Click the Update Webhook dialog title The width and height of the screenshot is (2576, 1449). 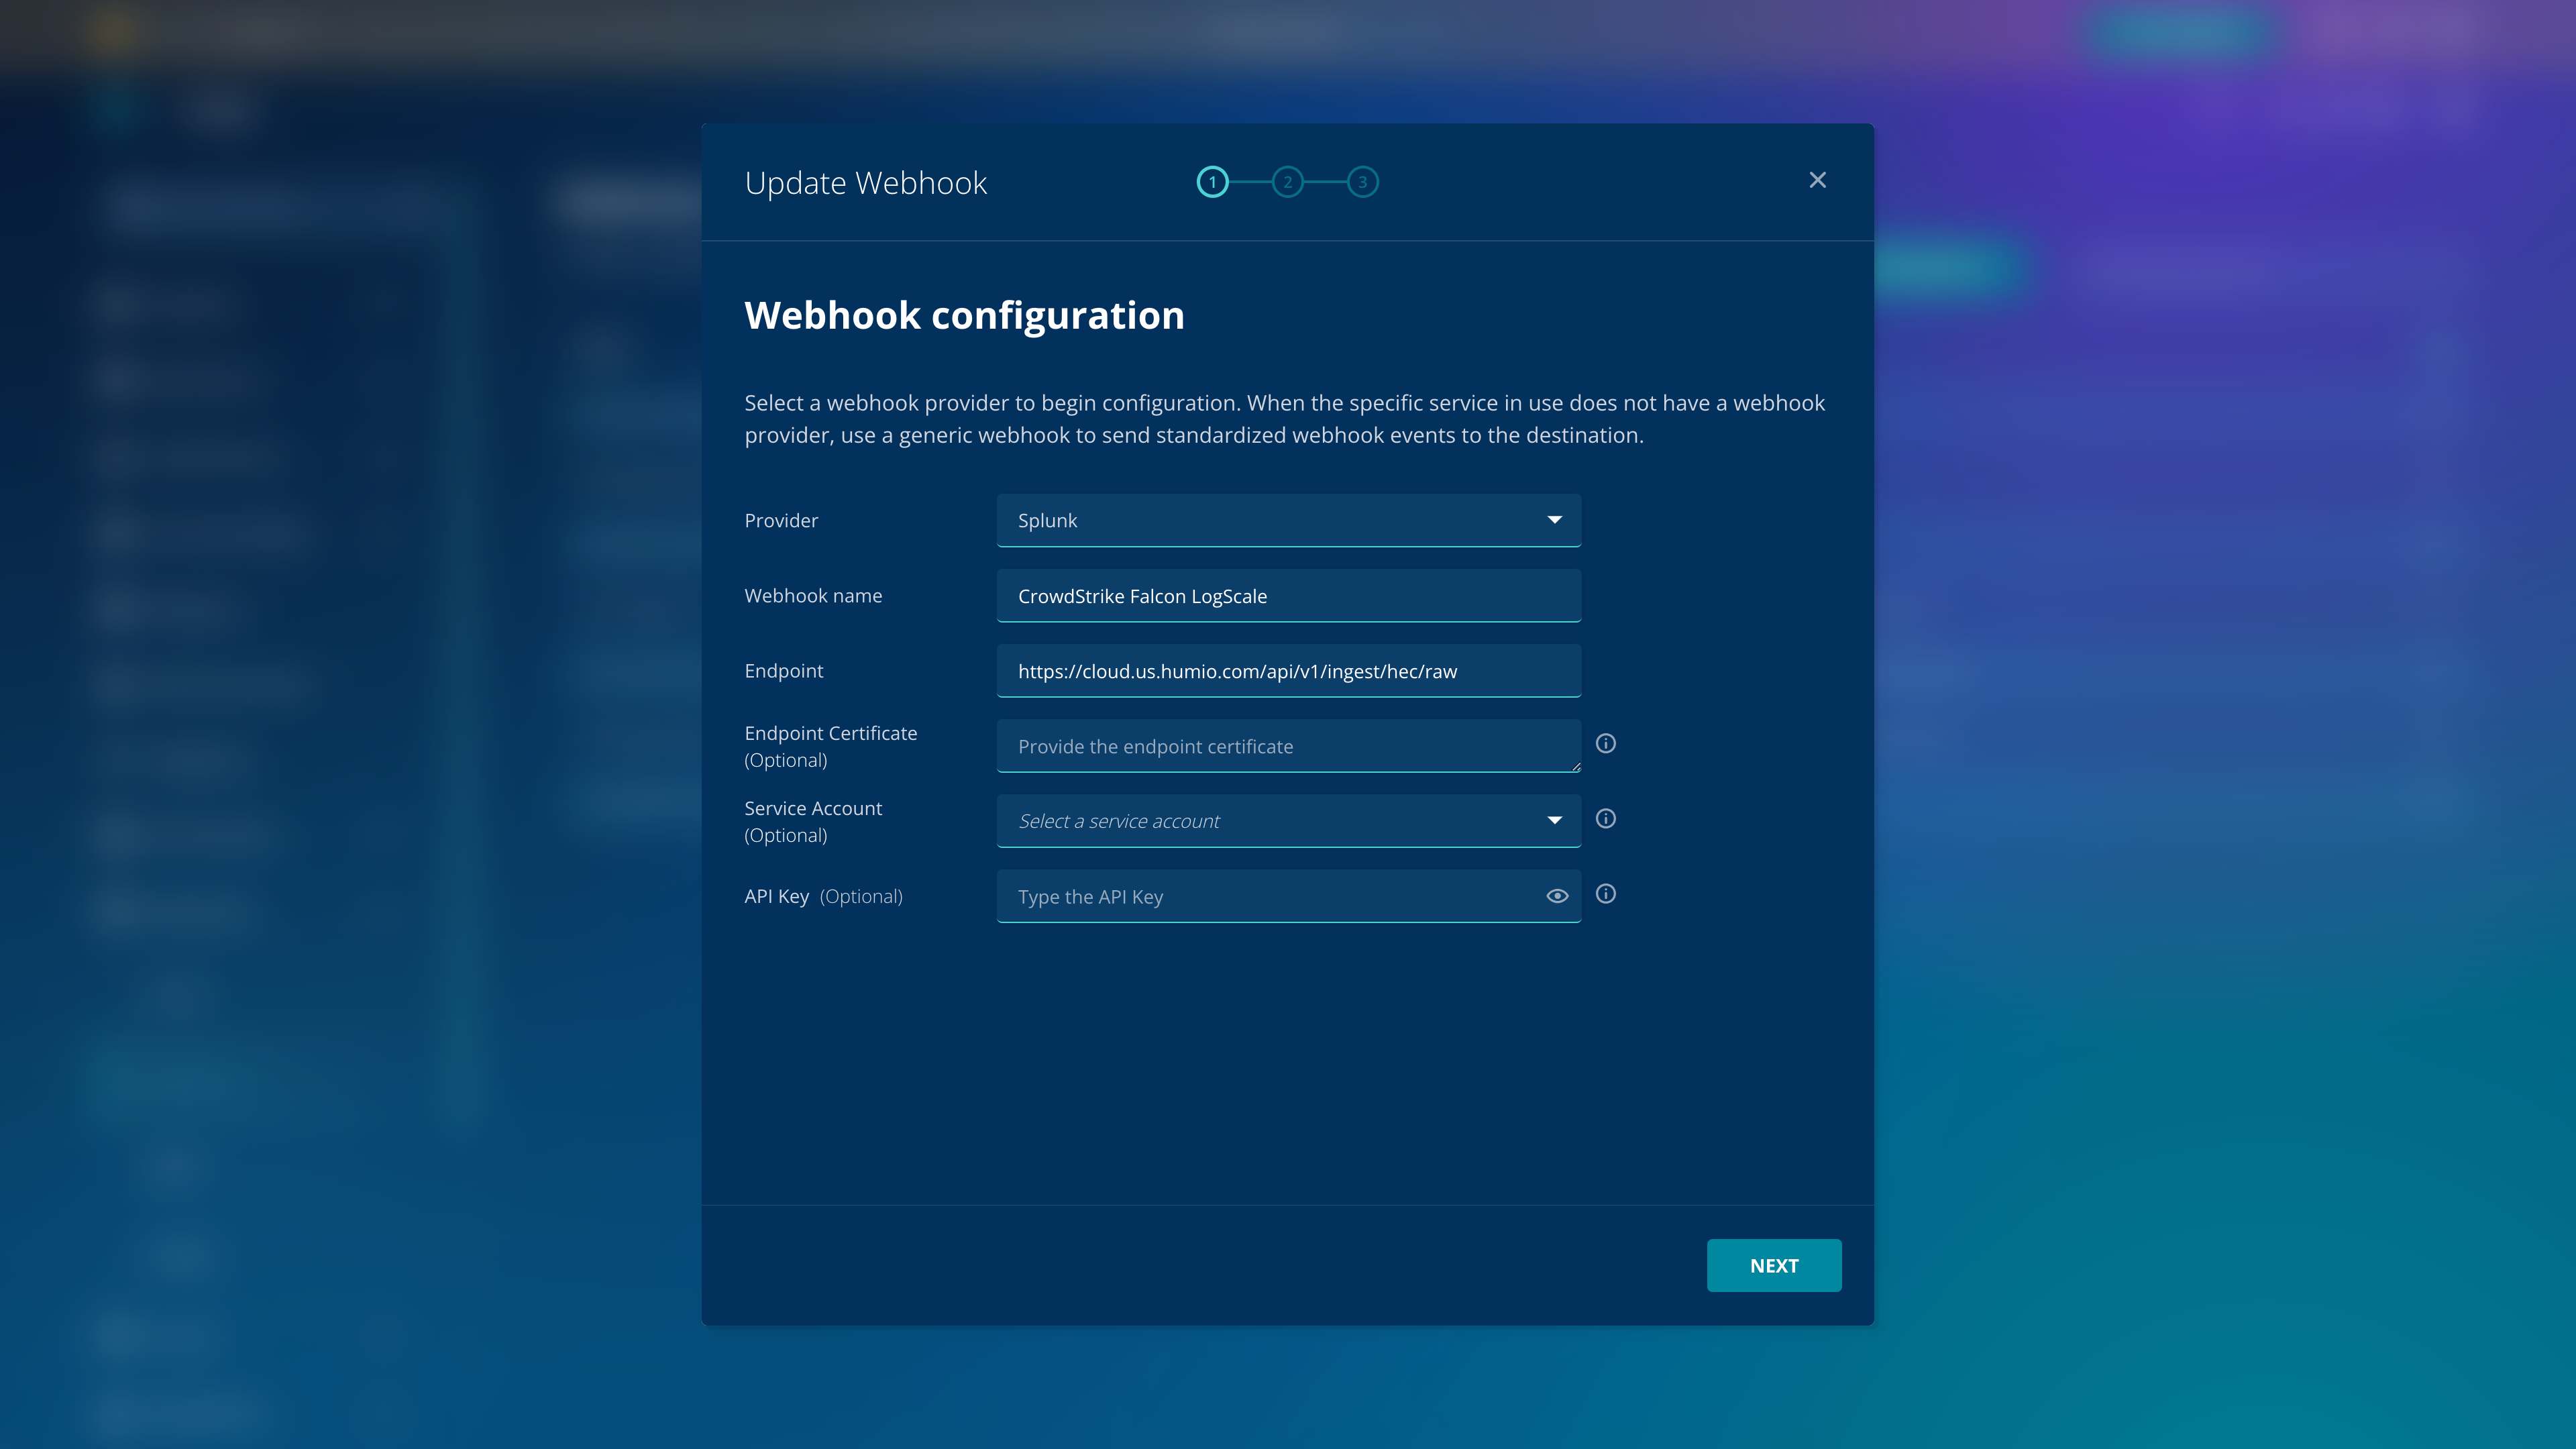[865, 183]
